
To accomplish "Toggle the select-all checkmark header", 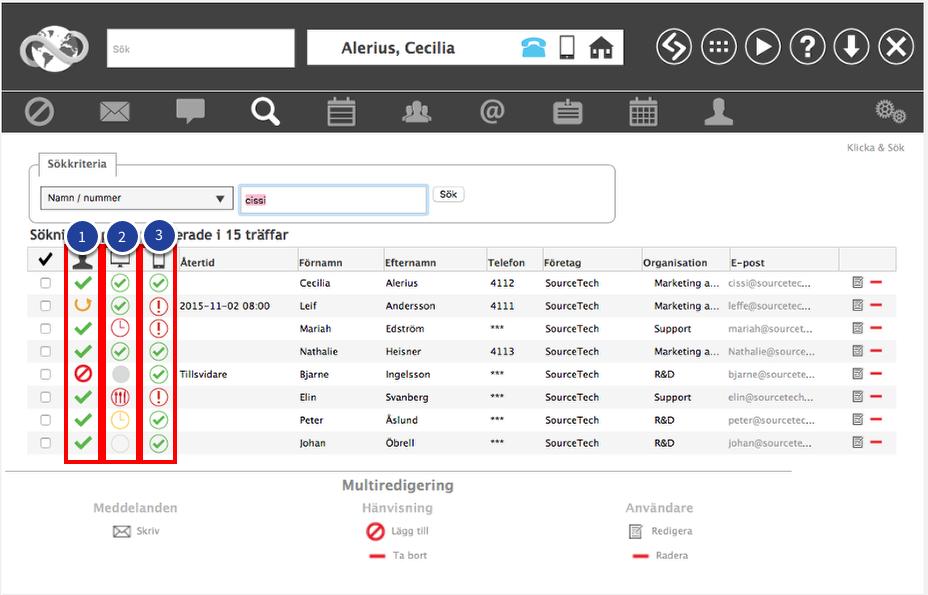I will (45, 260).
